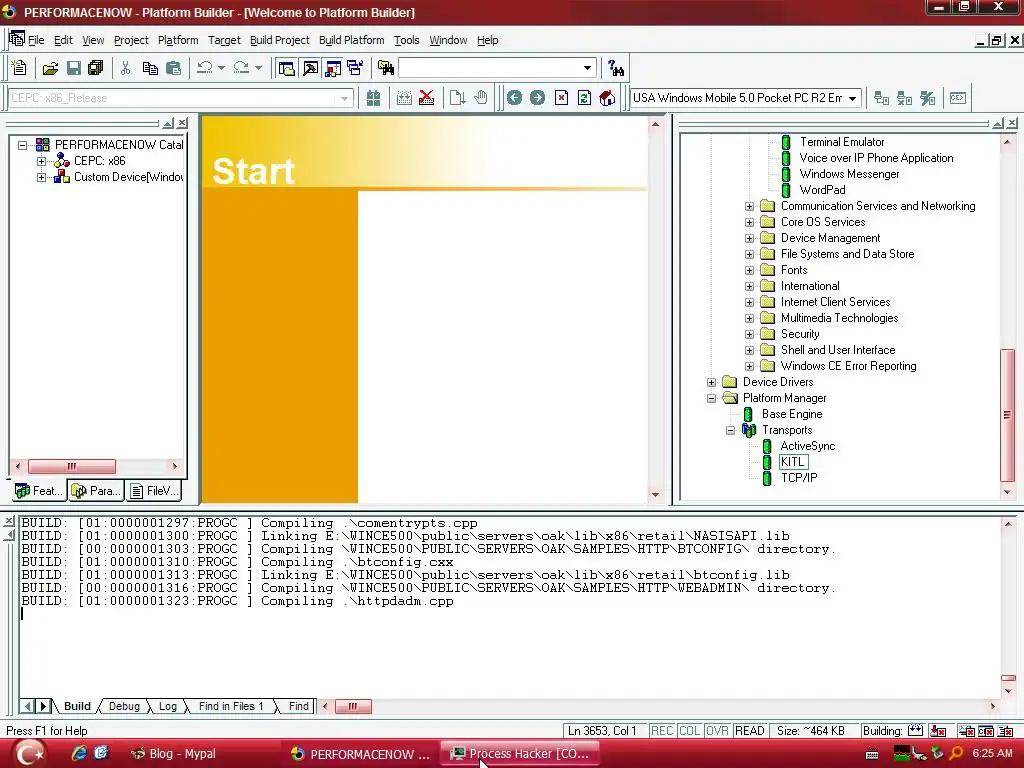Click the red X Stop Build icon
The height and width of the screenshot is (768, 1024).
(x=426, y=98)
